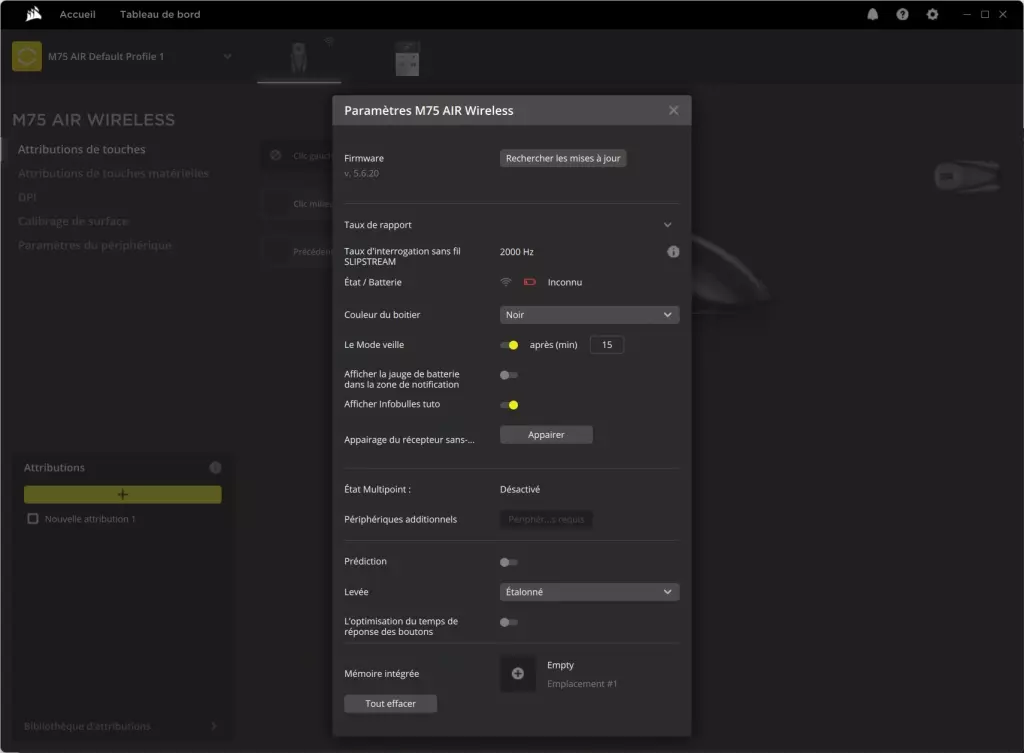Click the additional peripherals required button

[546, 519]
